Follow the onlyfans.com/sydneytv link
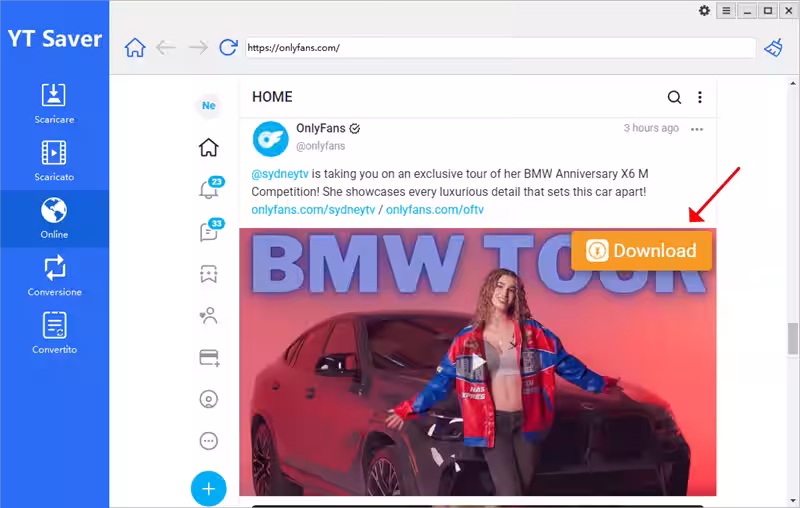 click(313, 210)
